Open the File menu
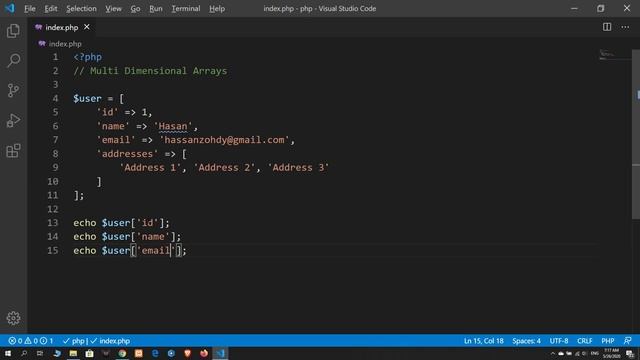 coord(29,9)
